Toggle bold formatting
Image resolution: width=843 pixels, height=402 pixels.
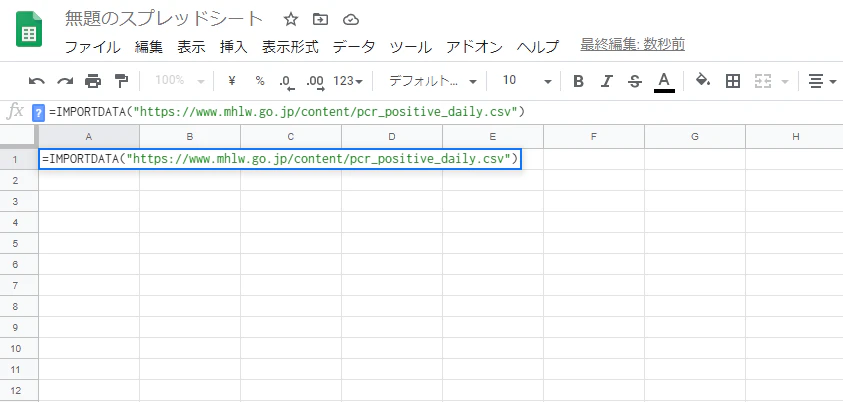pyautogui.click(x=578, y=81)
